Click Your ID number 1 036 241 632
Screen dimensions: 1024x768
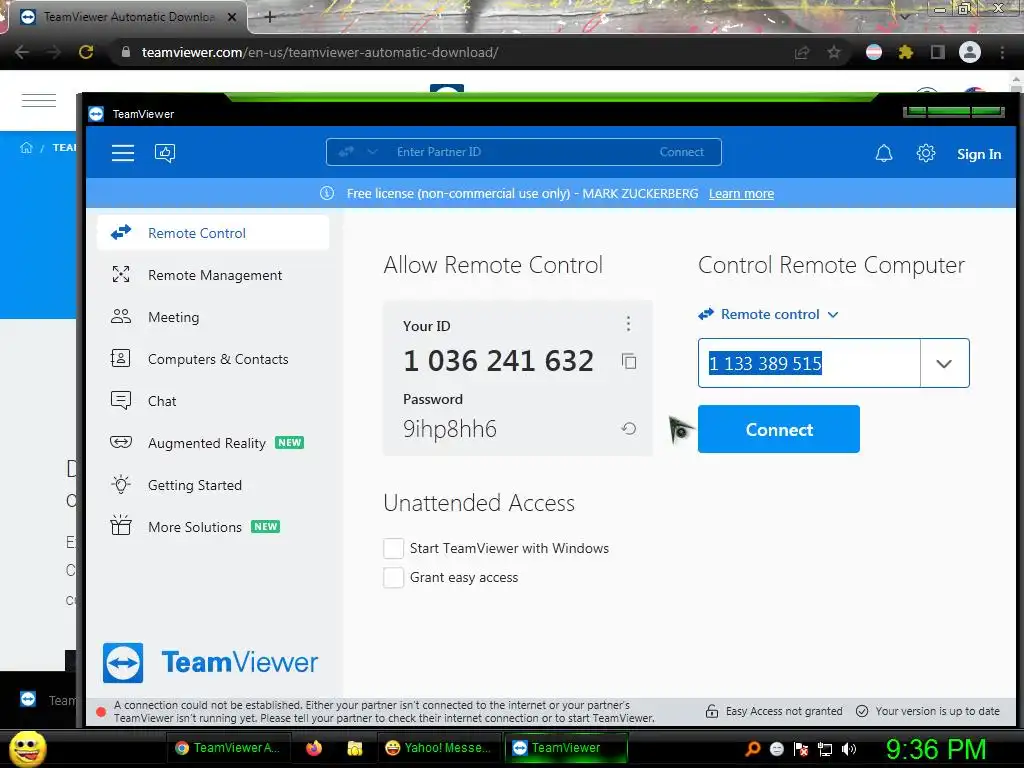499,360
